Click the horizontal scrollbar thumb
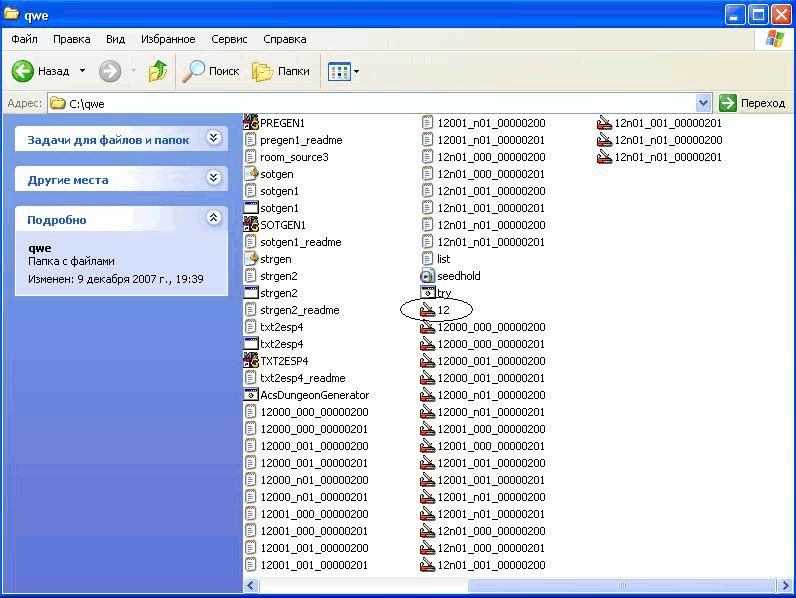 coord(622,585)
